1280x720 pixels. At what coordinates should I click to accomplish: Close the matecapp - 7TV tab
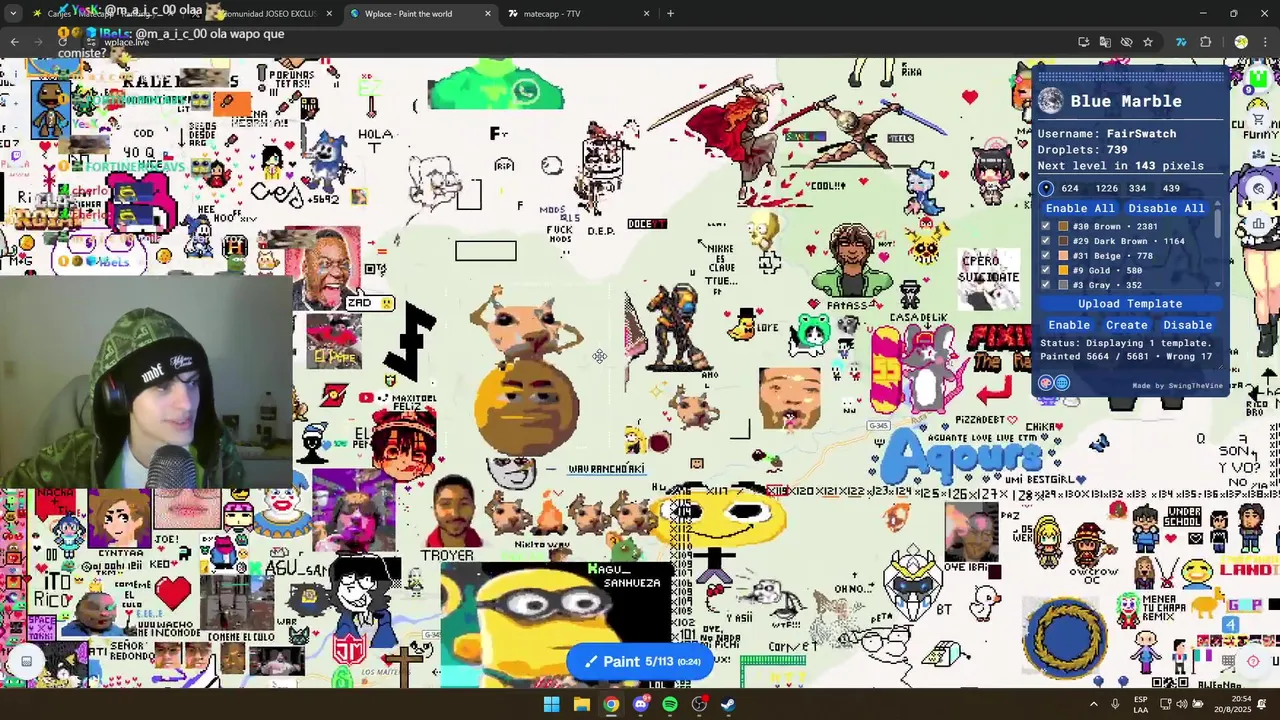[x=646, y=14]
